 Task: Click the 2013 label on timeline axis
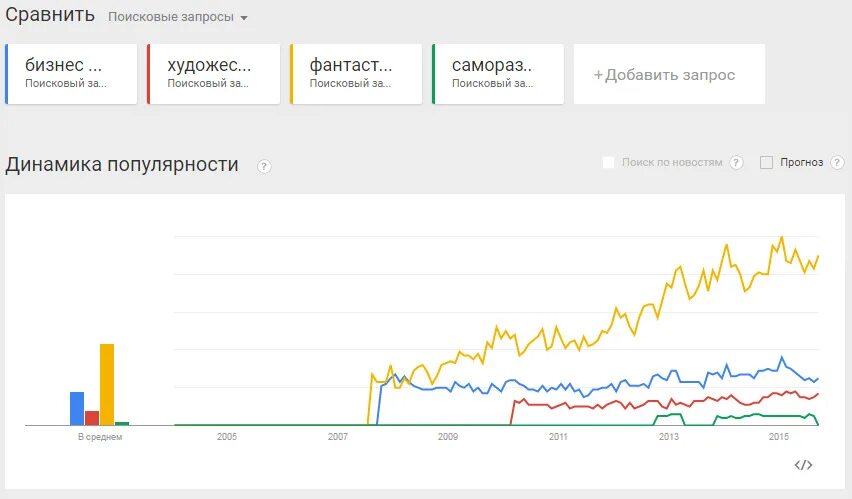[668, 436]
